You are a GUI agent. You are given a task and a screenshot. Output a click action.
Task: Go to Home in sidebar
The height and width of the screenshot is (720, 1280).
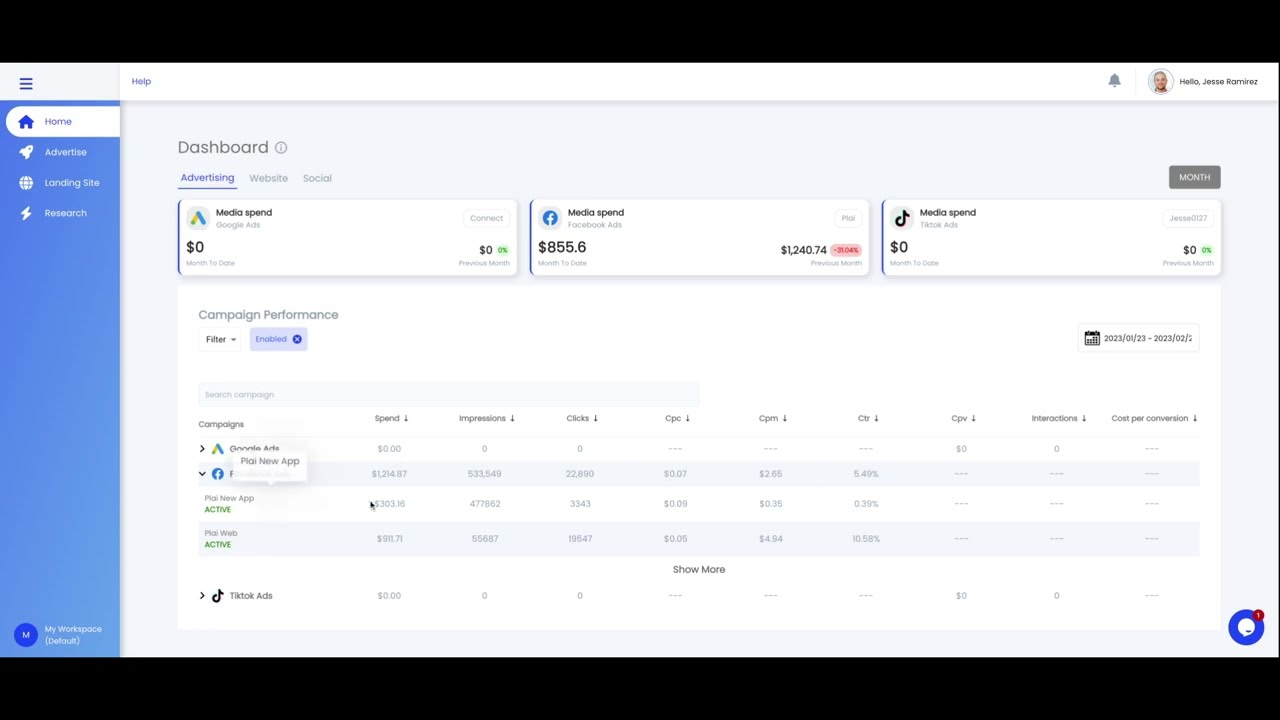62,121
